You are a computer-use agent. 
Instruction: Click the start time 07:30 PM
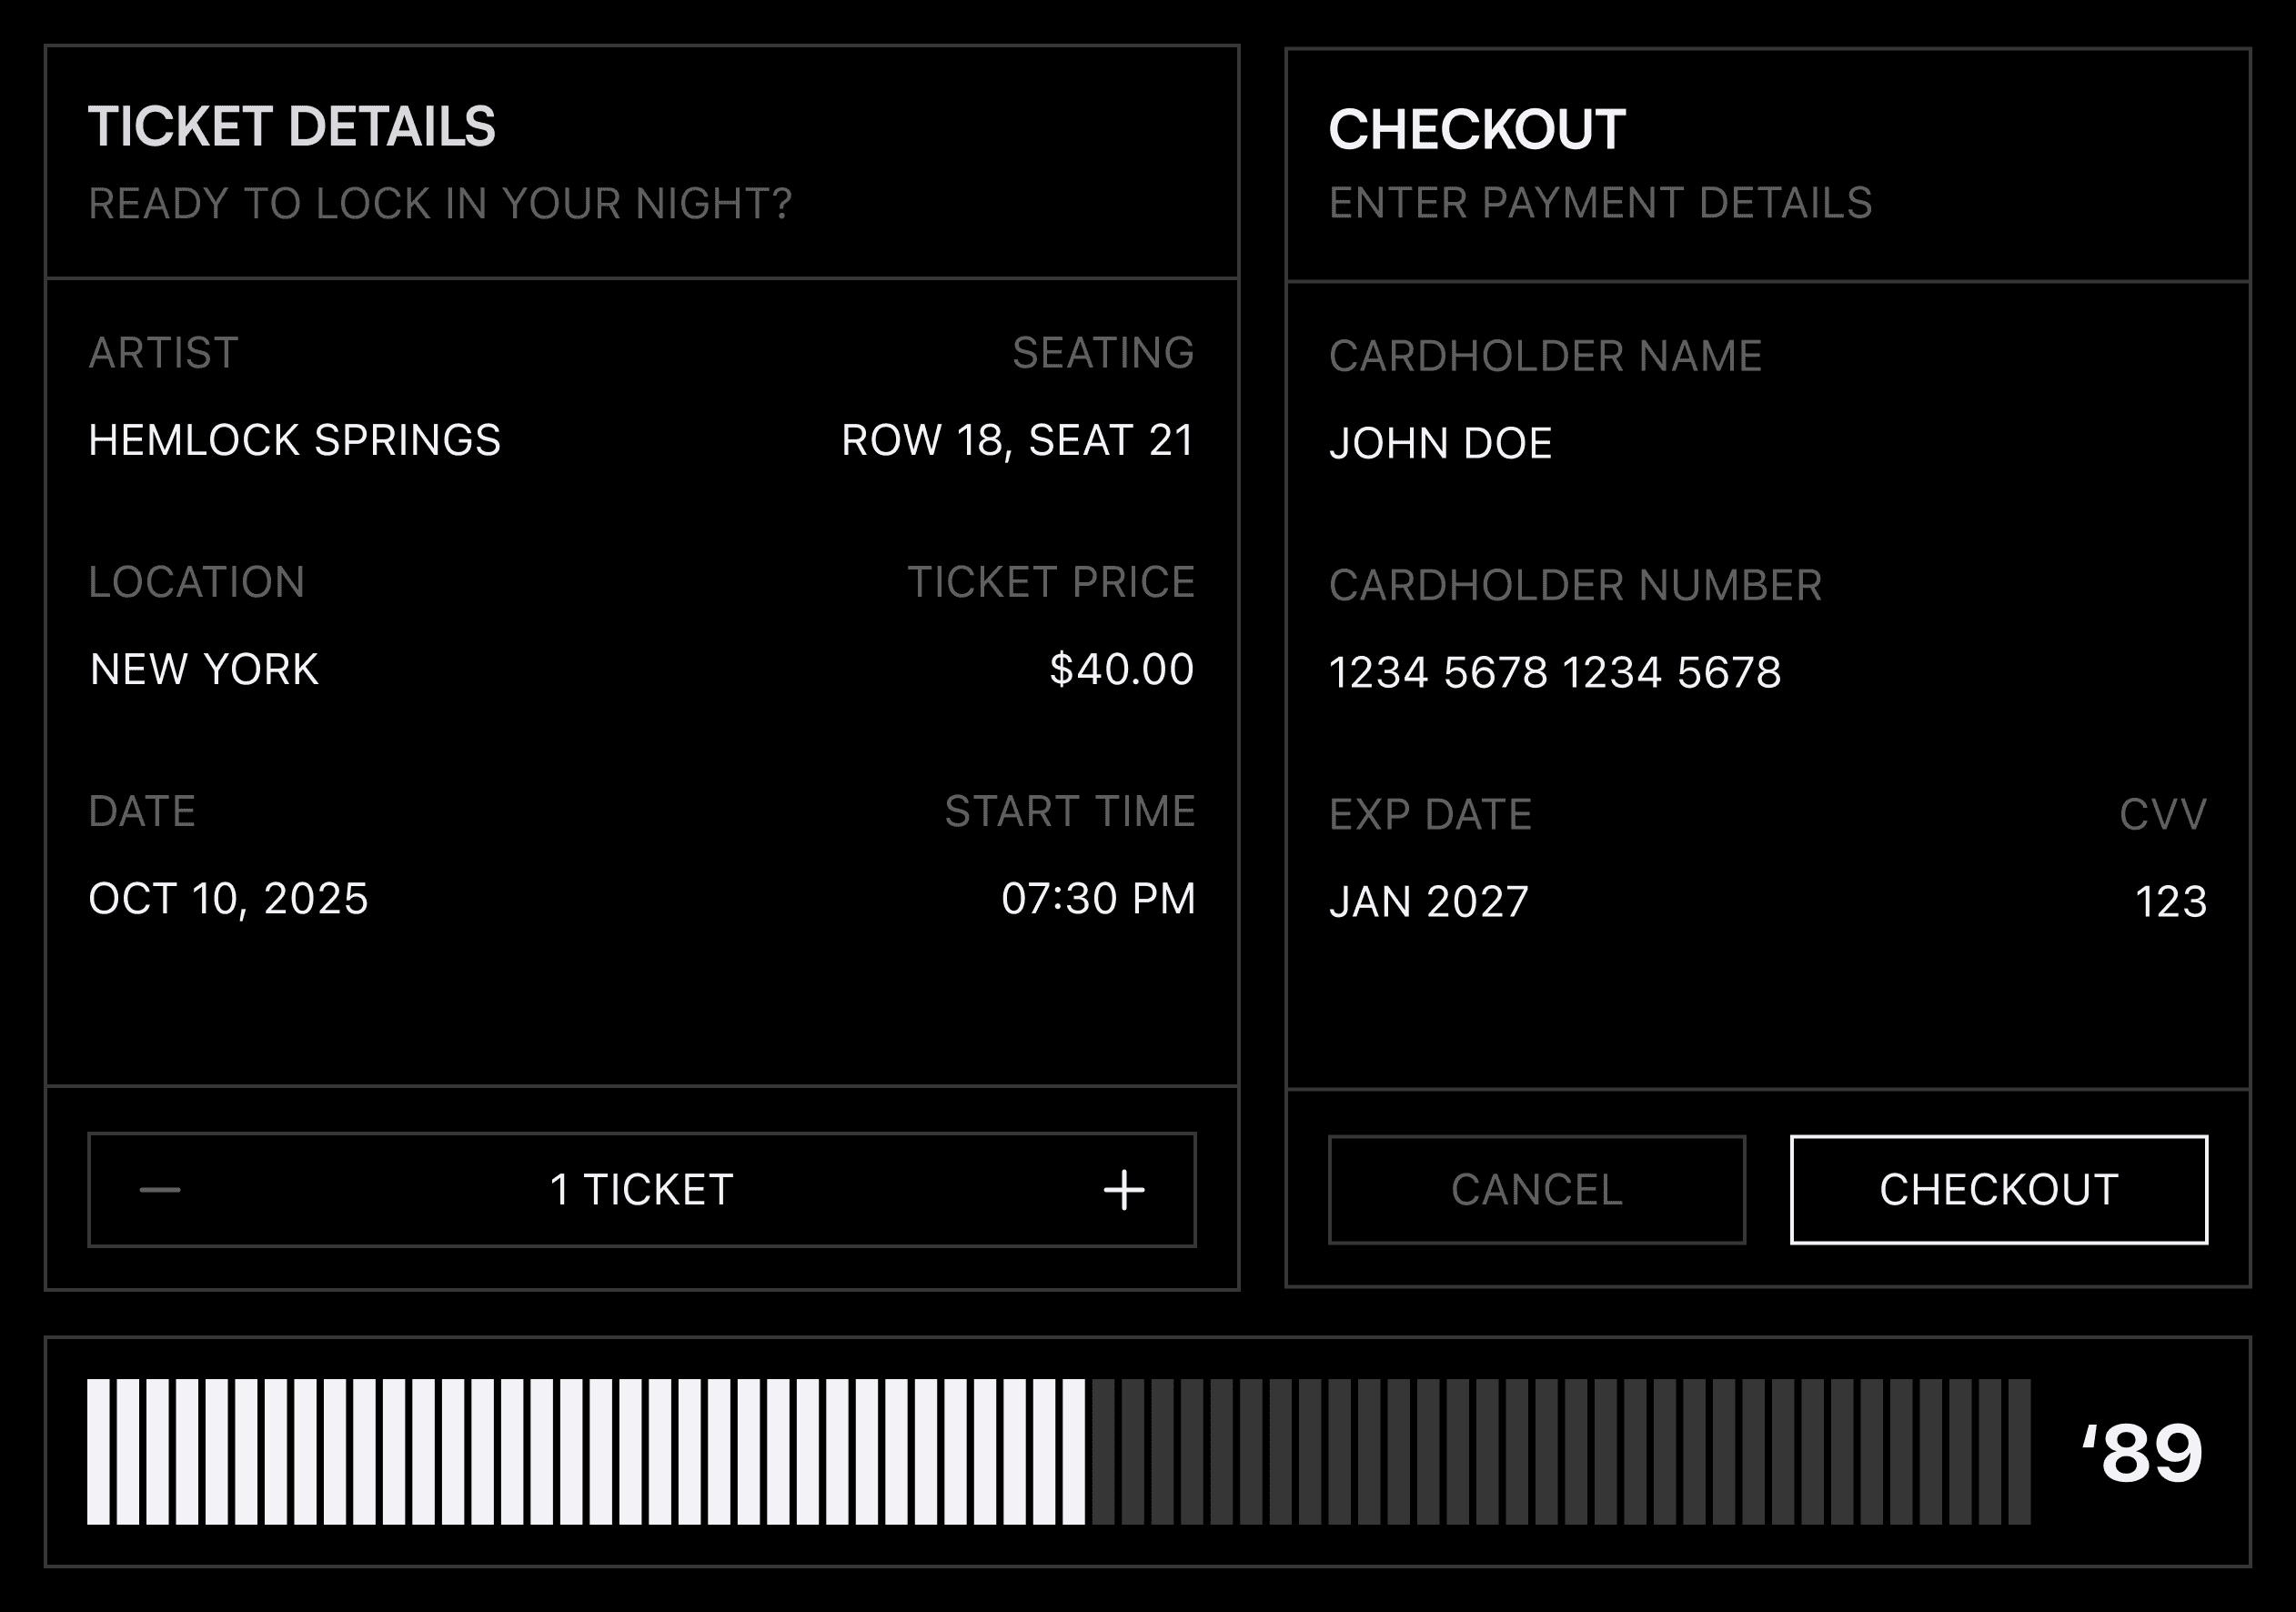(x=1098, y=898)
